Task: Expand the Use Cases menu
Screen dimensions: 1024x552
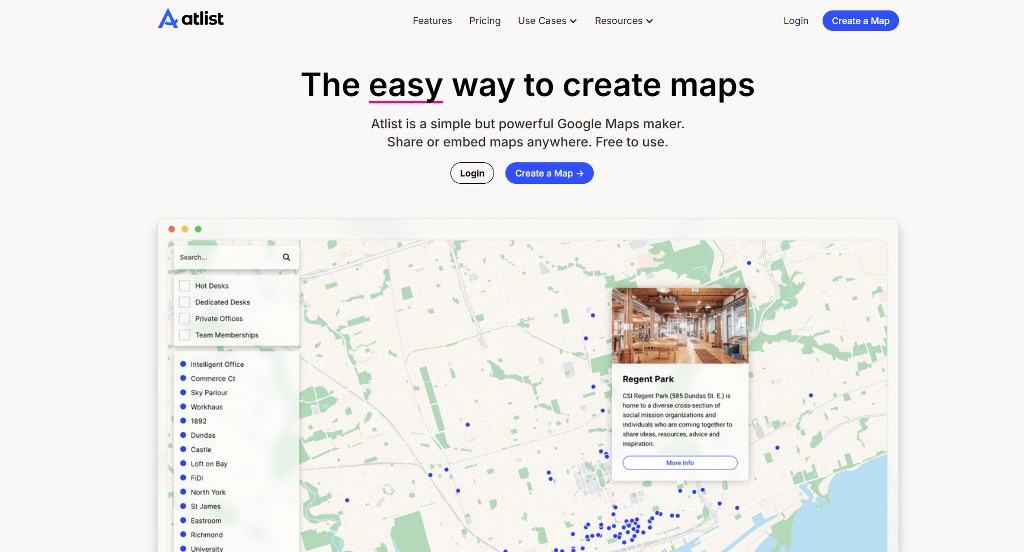Action: pyautogui.click(x=547, y=21)
